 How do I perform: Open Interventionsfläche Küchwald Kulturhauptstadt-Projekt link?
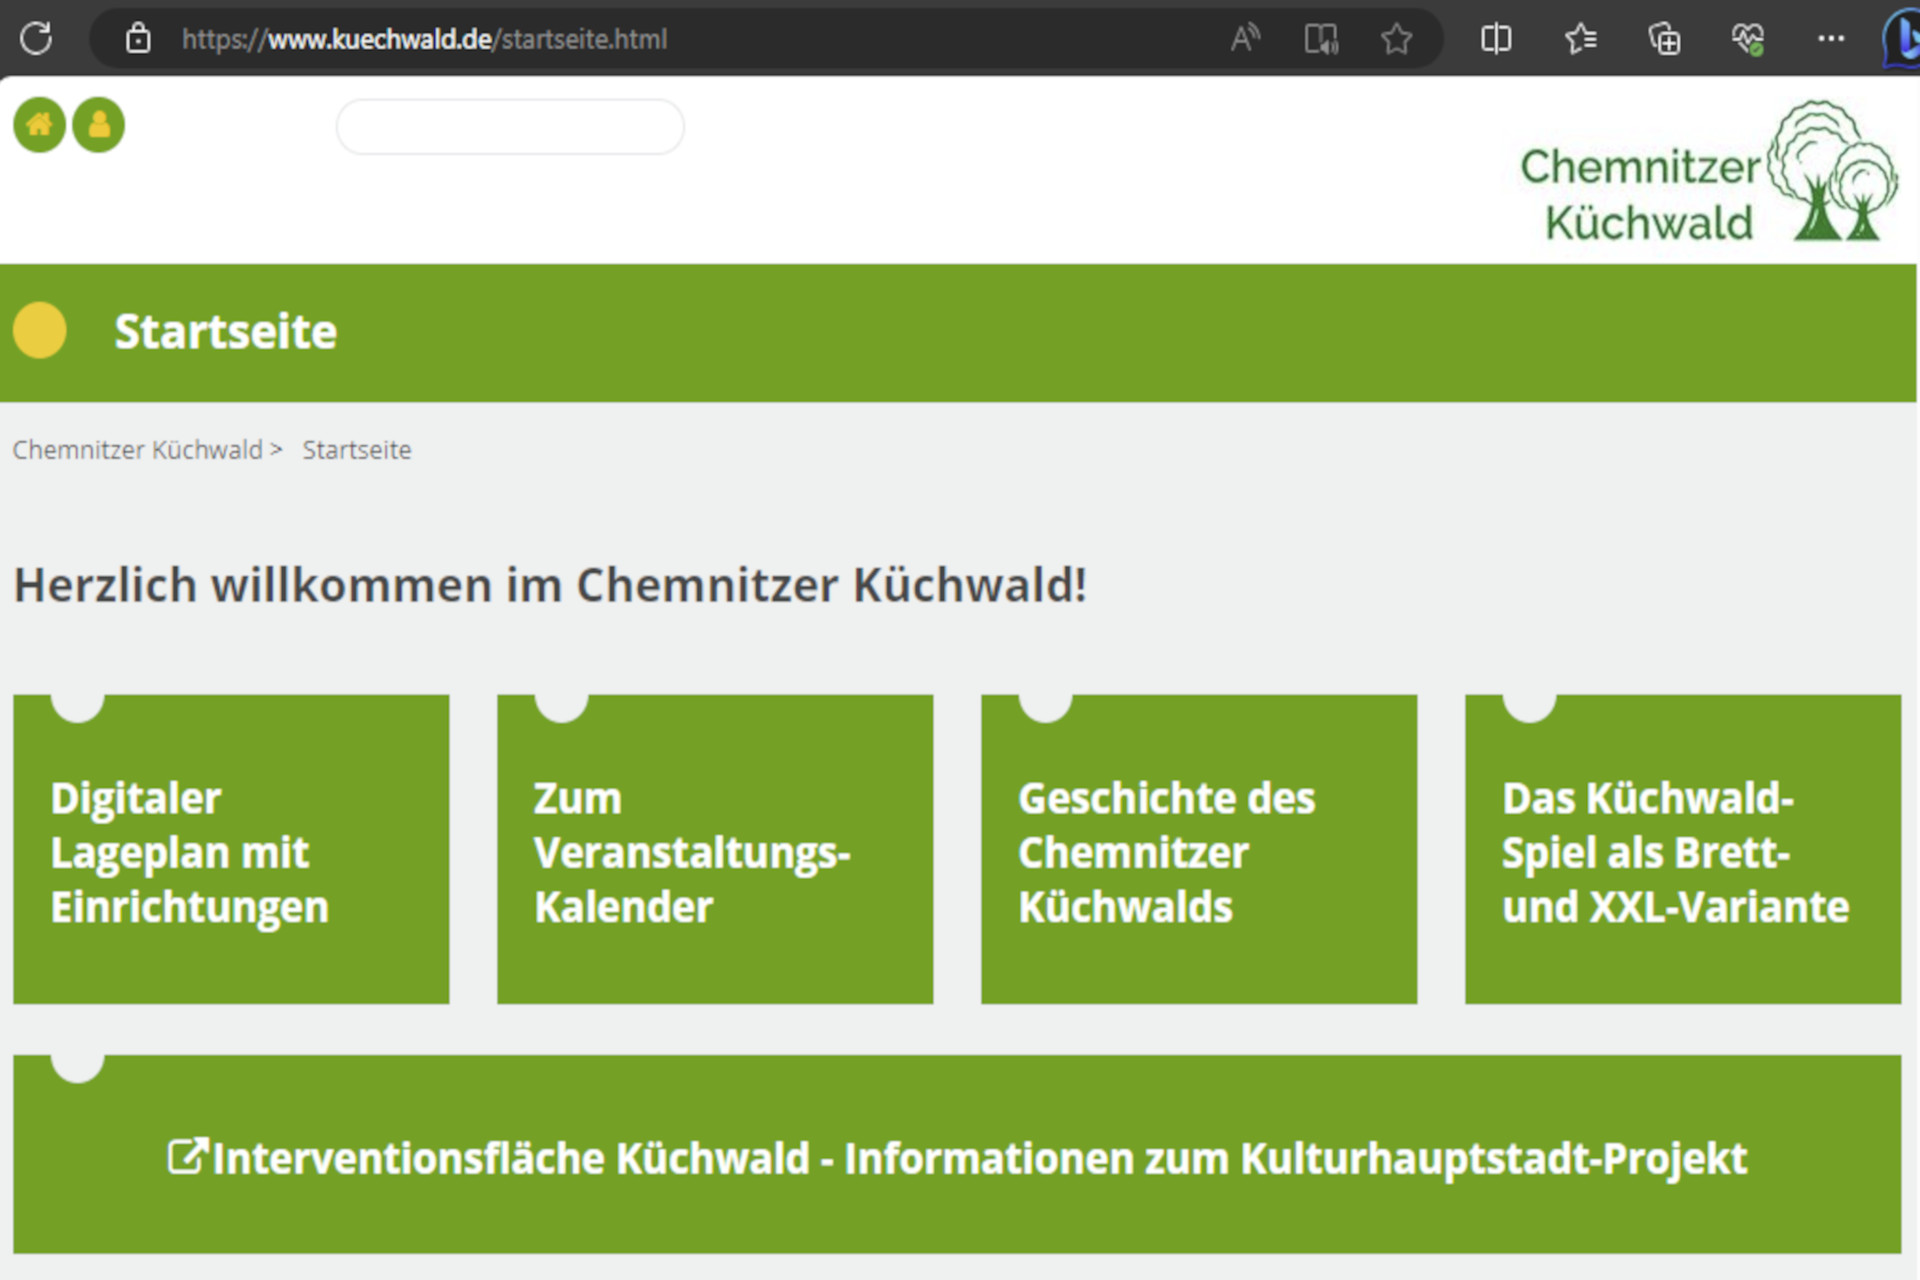[x=957, y=1155]
